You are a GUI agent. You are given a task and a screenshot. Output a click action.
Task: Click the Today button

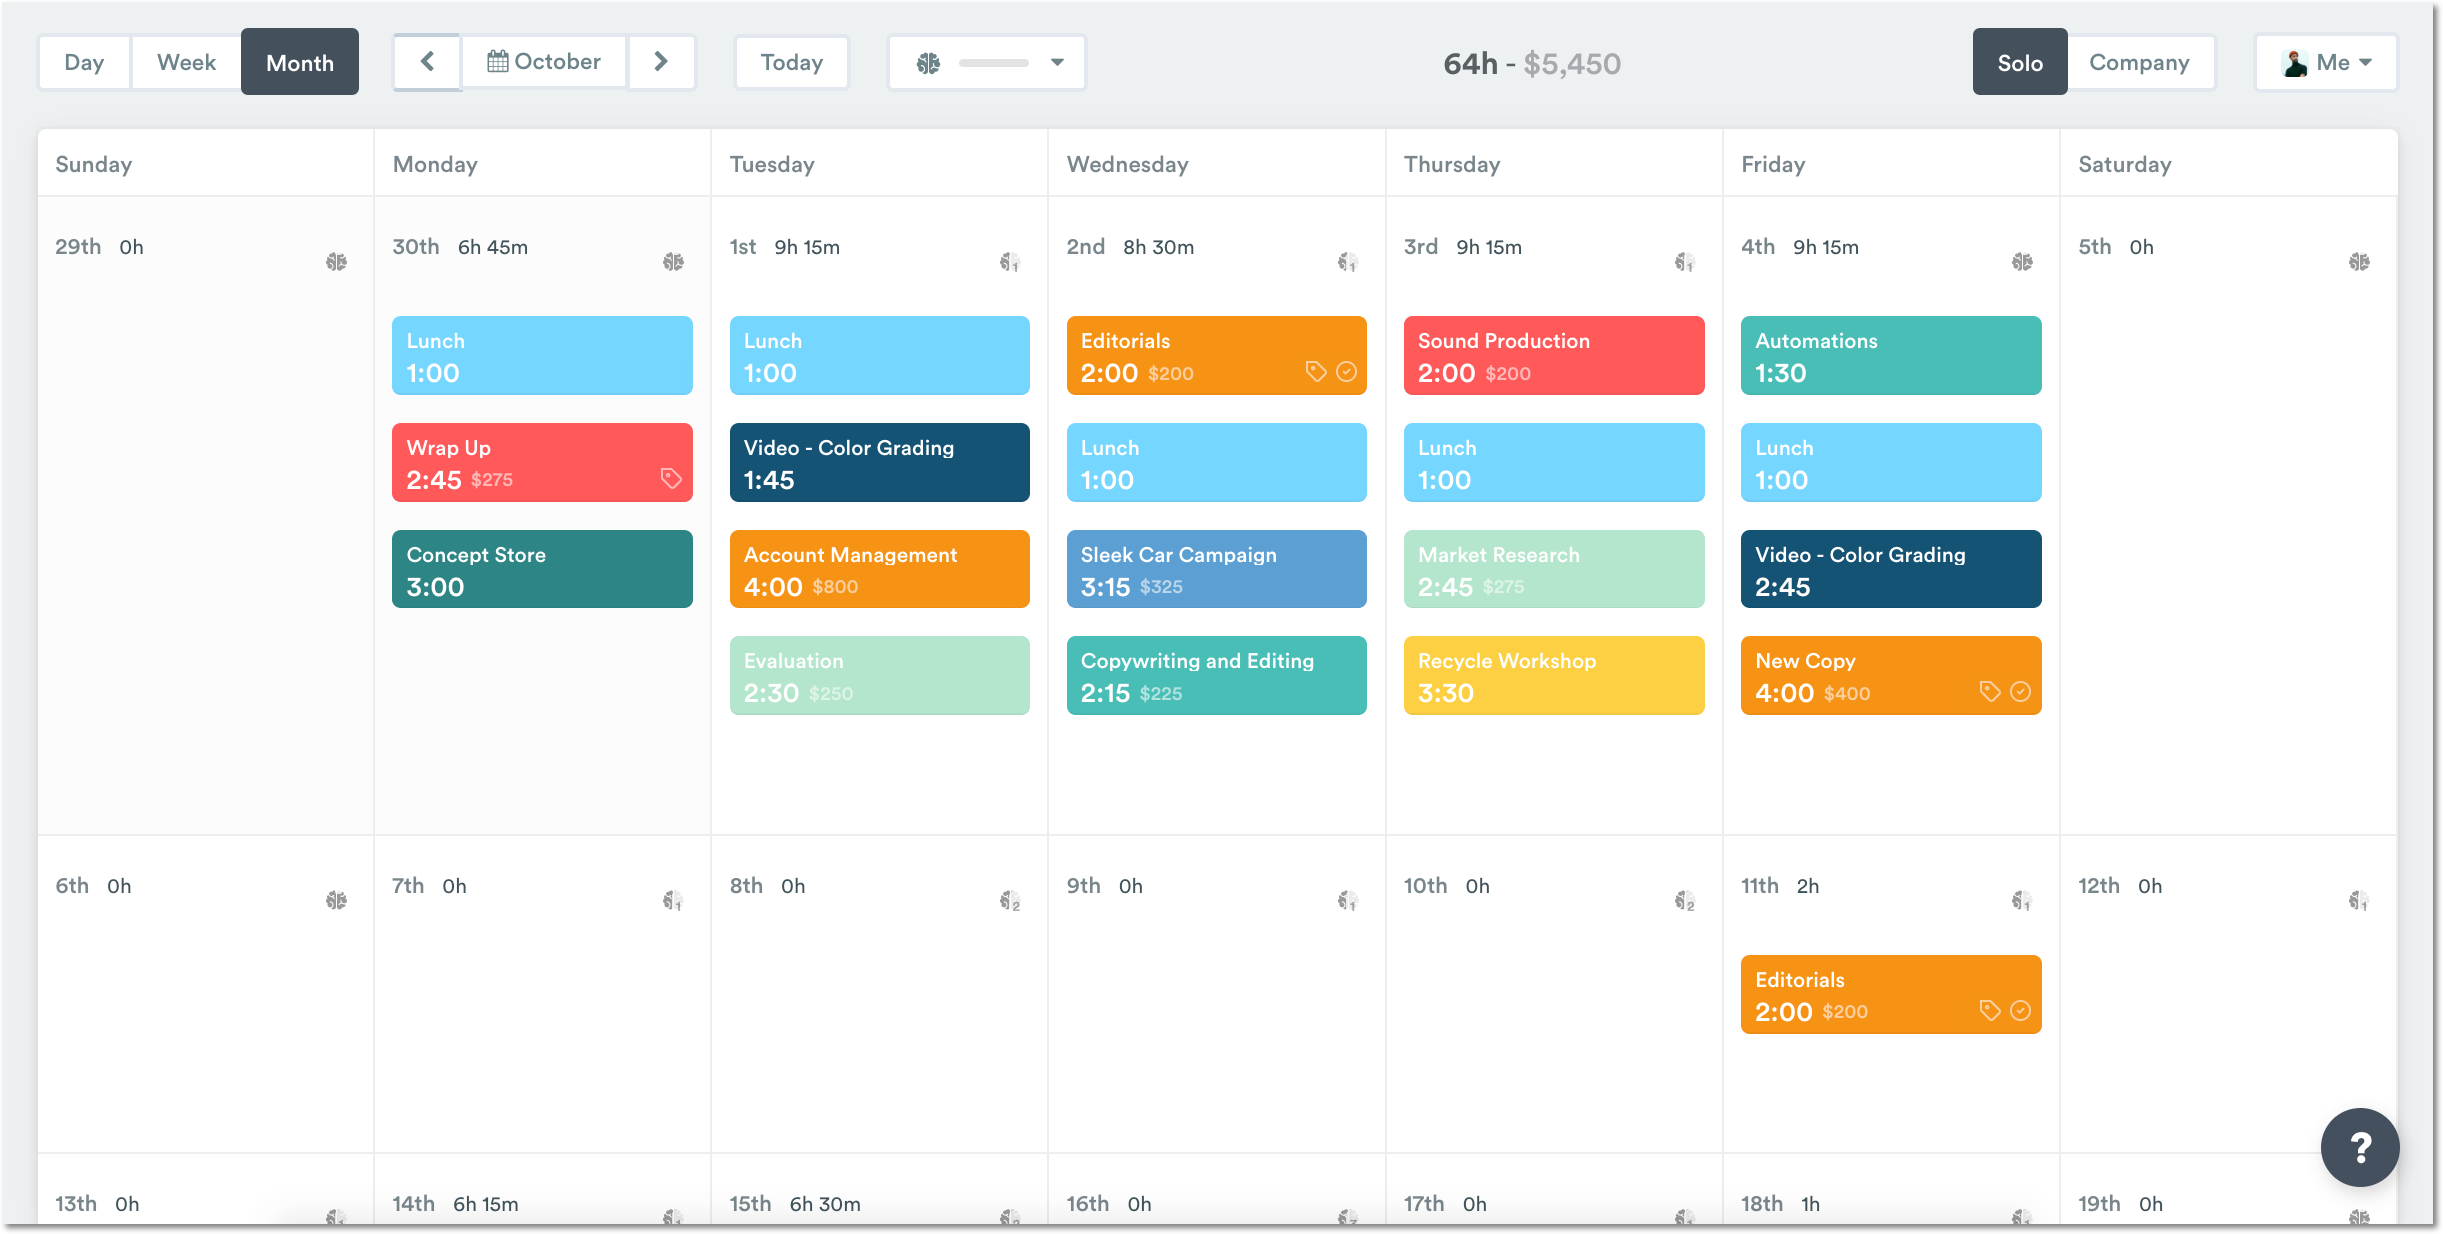click(x=791, y=62)
